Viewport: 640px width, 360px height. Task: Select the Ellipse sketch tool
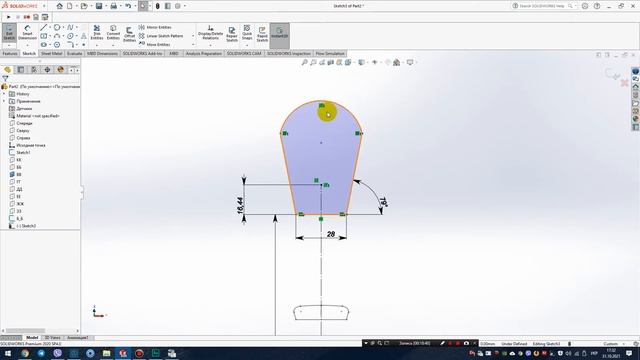(70, 36)
